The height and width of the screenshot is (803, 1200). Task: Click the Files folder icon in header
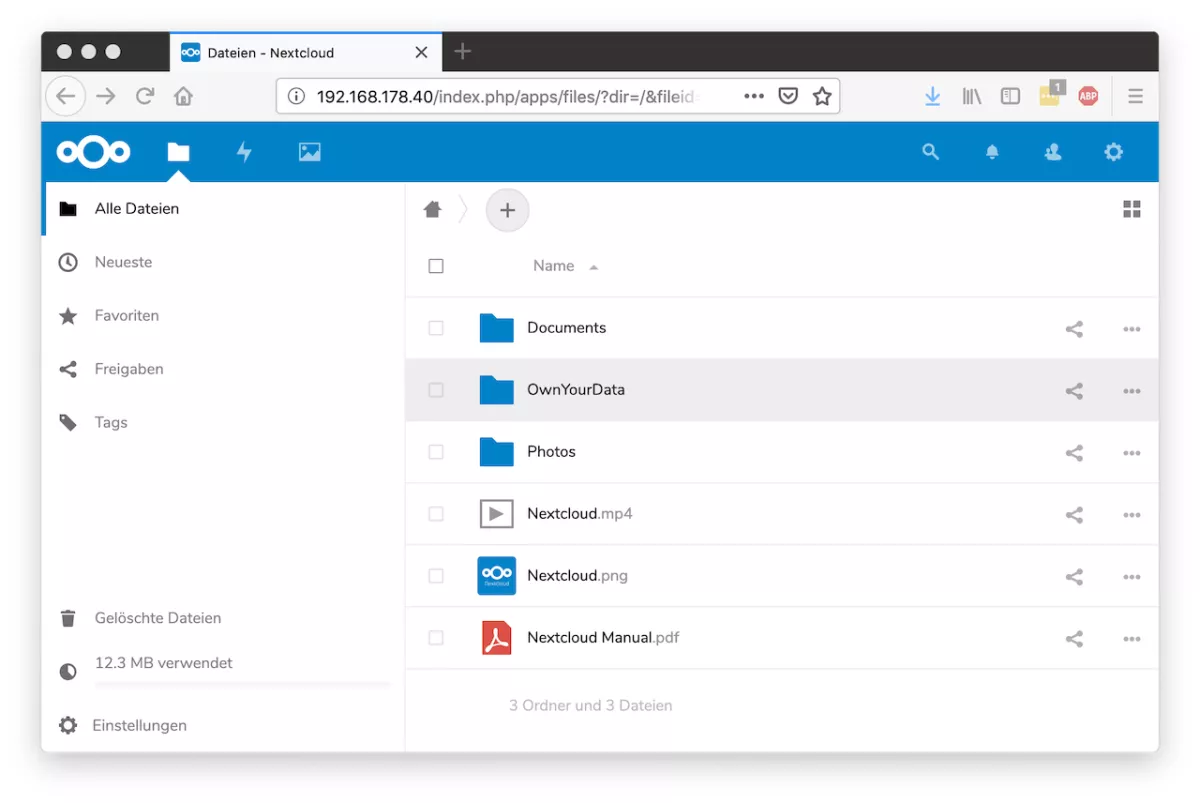click(178, 152)
